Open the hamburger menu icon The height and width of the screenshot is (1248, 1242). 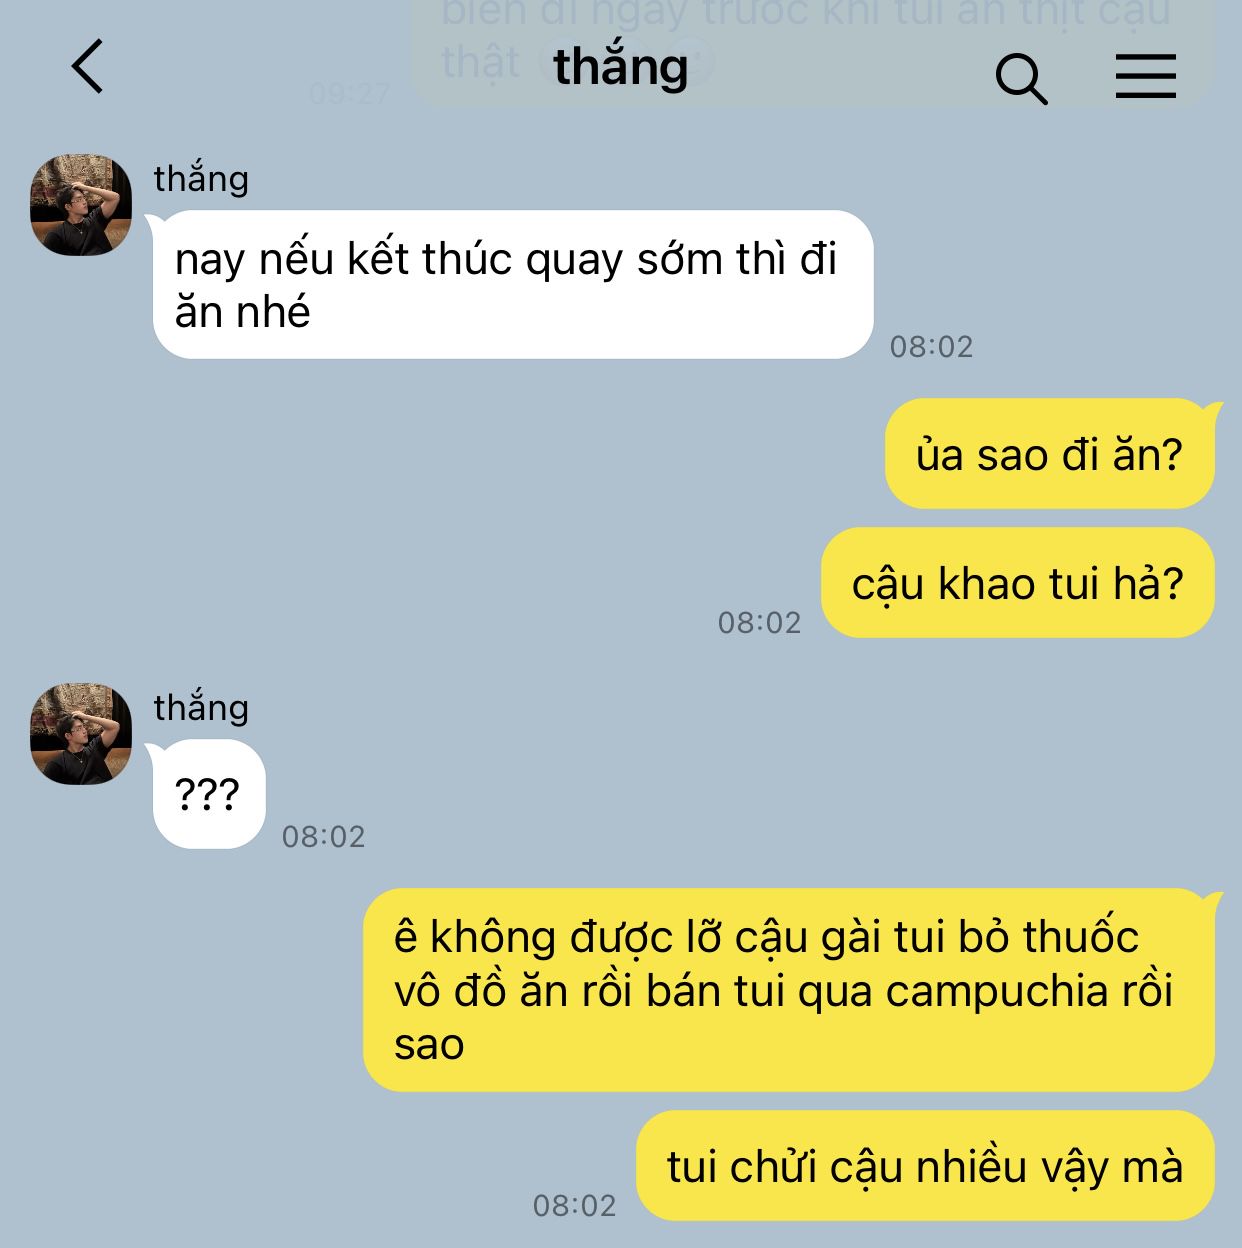[x=1145, y=76]
